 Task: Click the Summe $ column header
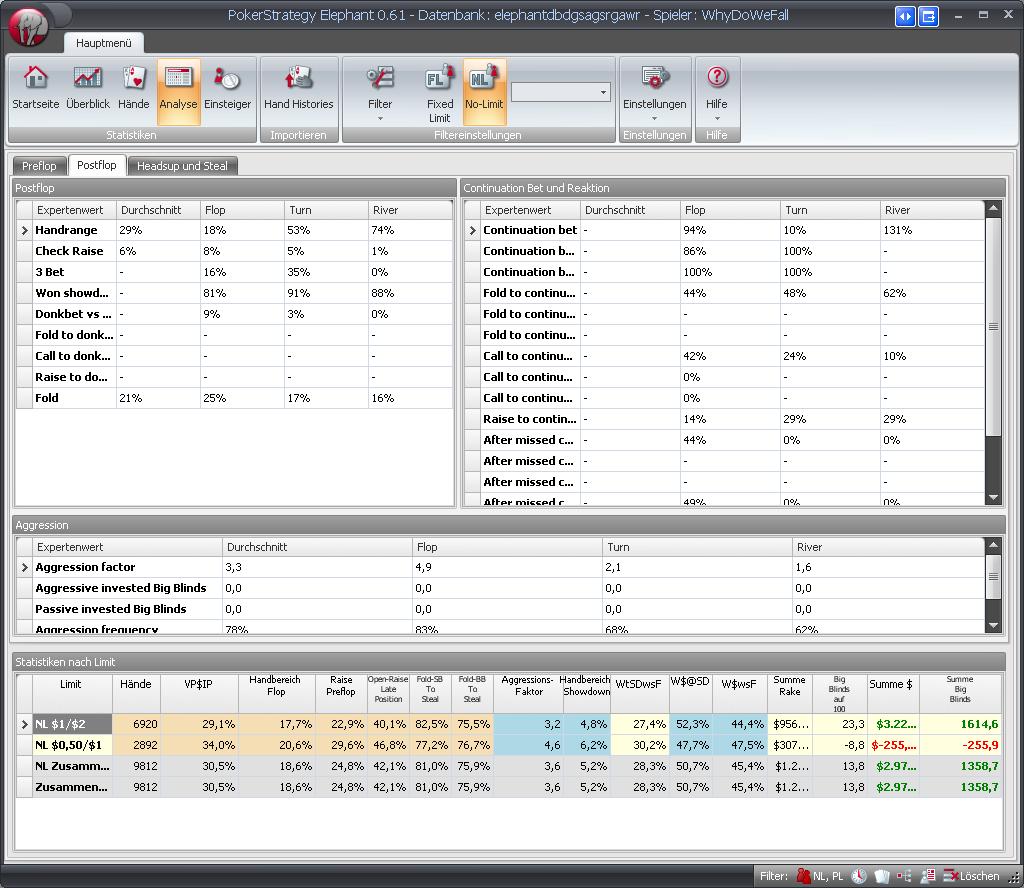tap(892, 693)
